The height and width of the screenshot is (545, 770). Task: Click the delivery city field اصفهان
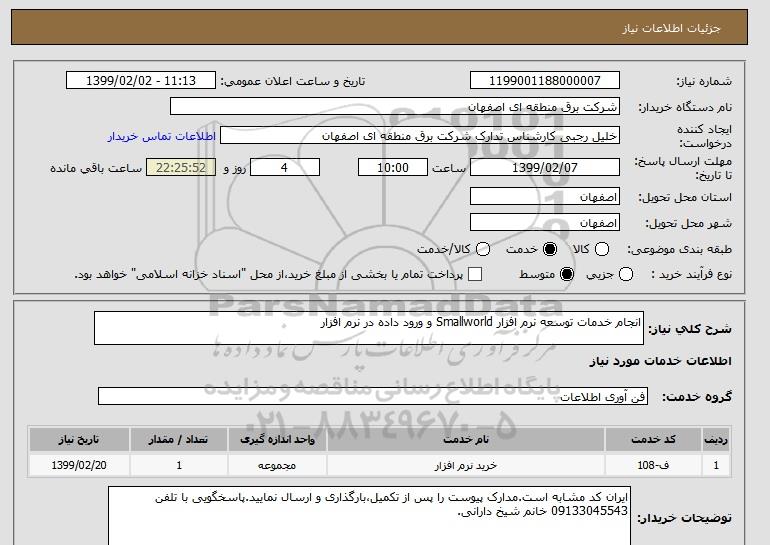pyautogui.click(x=545, y=222)
